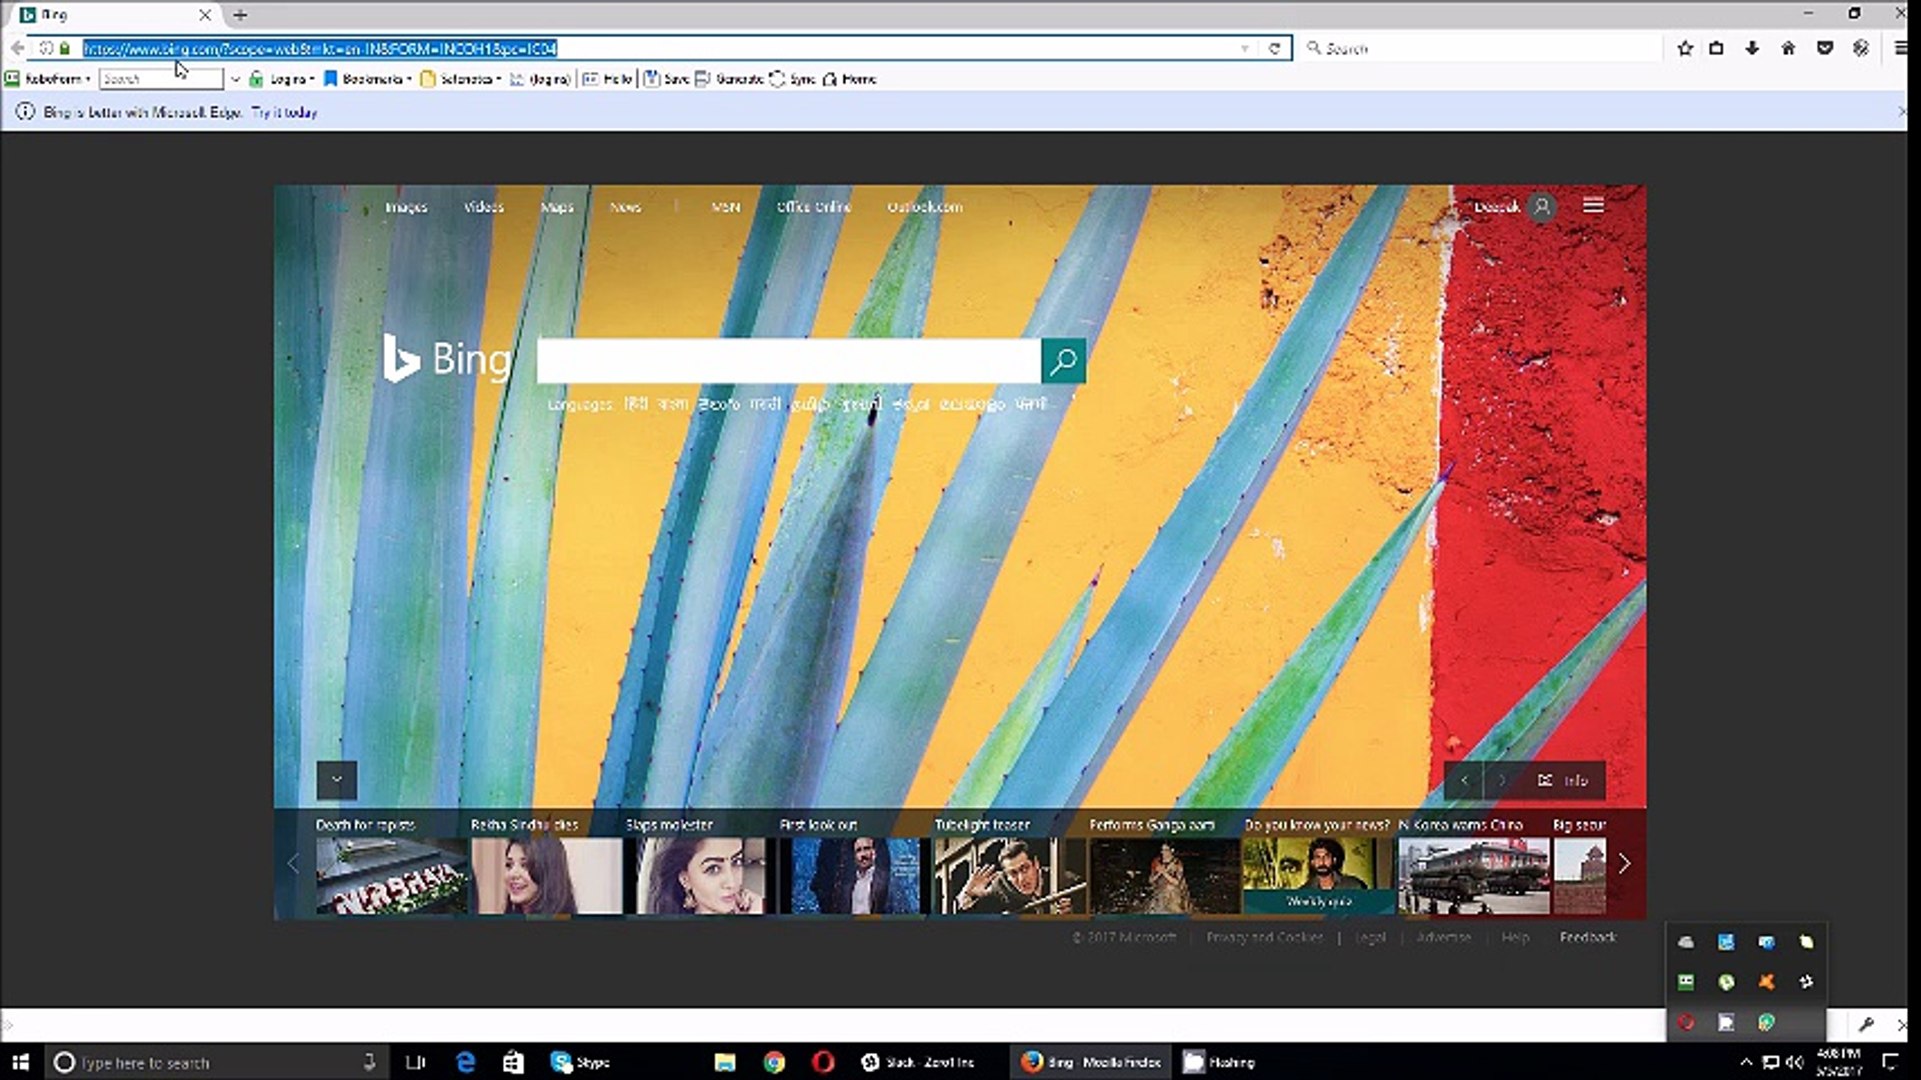
Task: Expand the Bing news carousel chevron
Action: pyautogui.click(x=336, y=780)
